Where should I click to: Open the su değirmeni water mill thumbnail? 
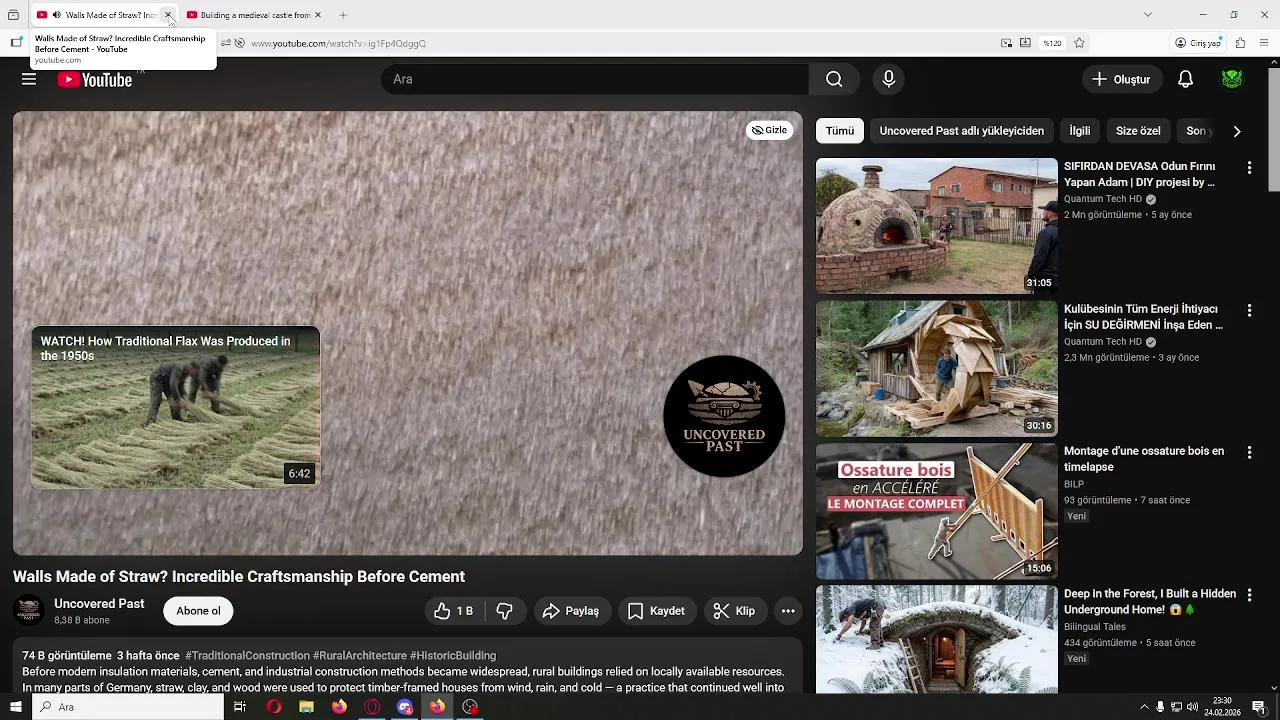pyautogui.click(x=936, y=368)
